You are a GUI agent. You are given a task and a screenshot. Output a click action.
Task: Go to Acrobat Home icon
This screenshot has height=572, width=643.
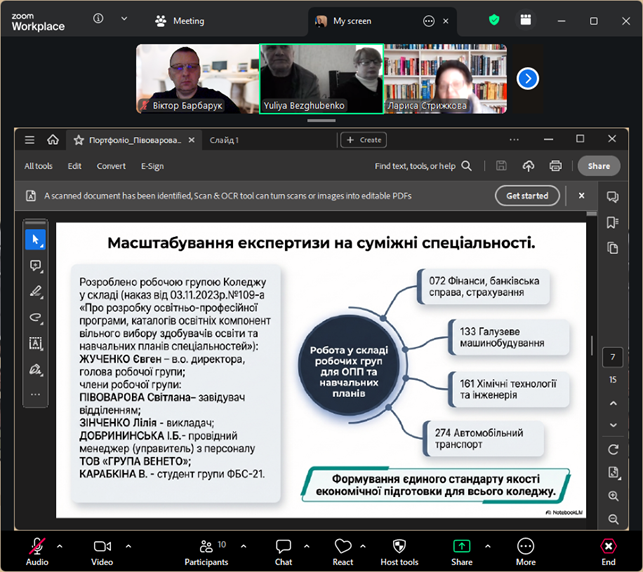coord(53,140)
